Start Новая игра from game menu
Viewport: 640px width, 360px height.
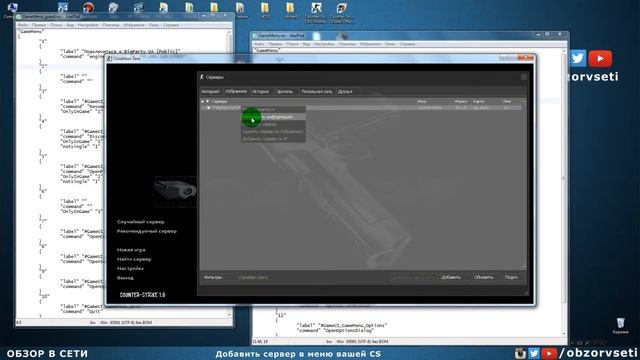(131, 250)
